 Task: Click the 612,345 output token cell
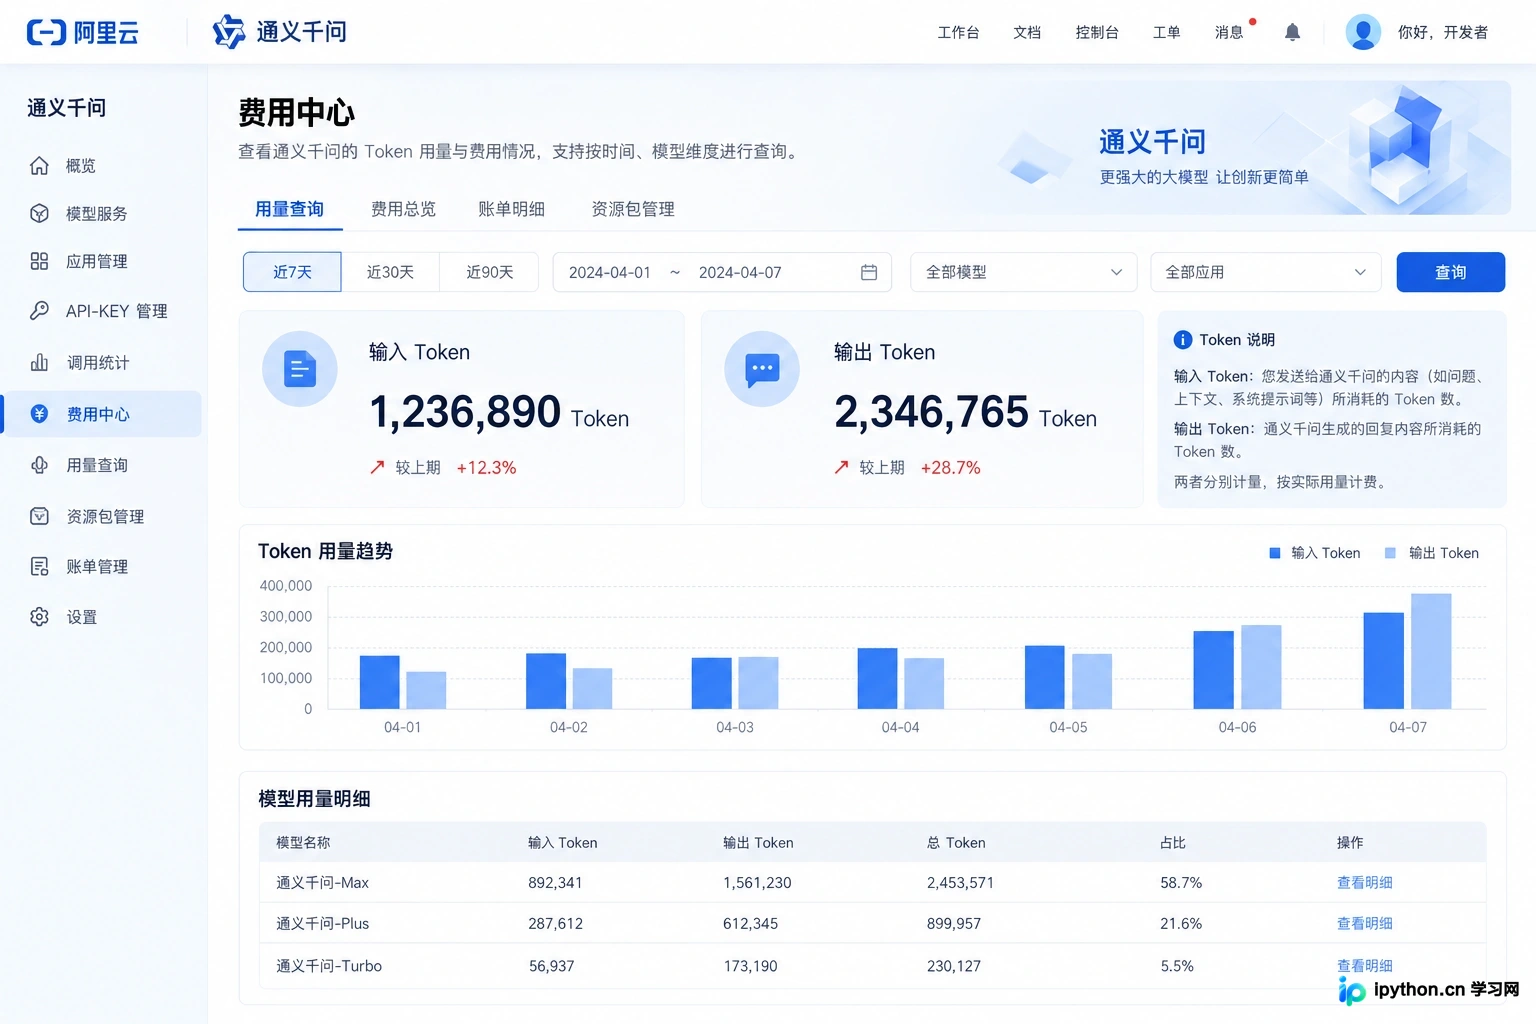click(x=750, y=923)
